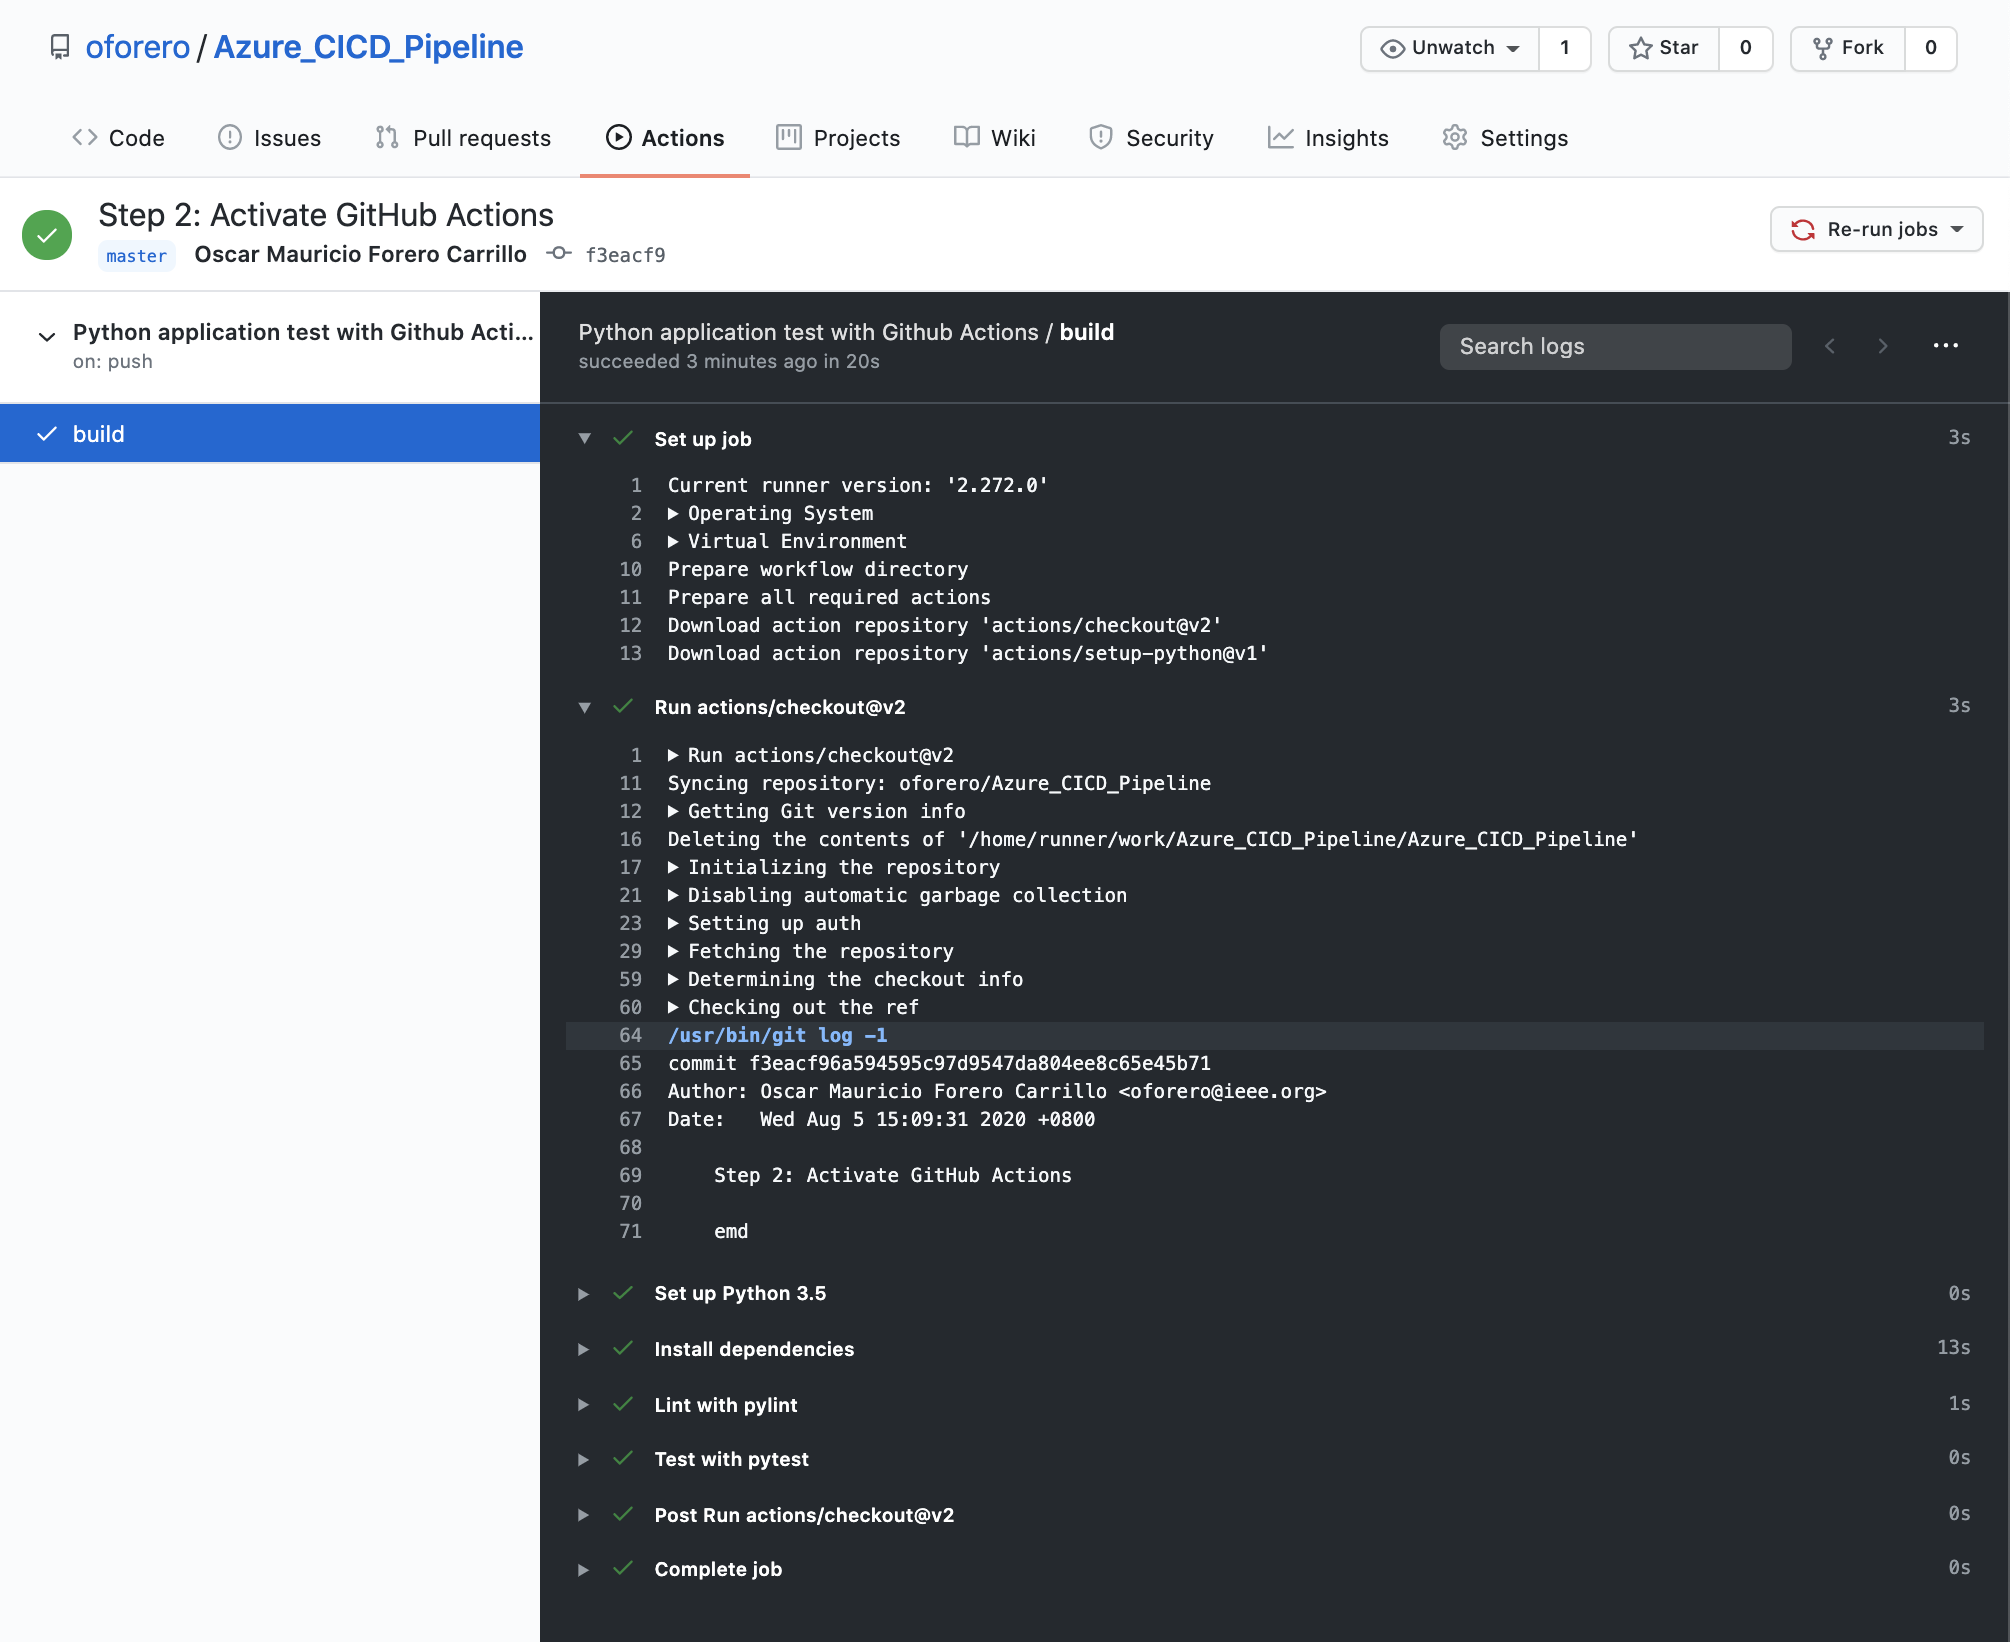The width and height of the screenshot is (2010, 1642).
Task: Click the next log navigation arrow
Action: point(1881,345)
